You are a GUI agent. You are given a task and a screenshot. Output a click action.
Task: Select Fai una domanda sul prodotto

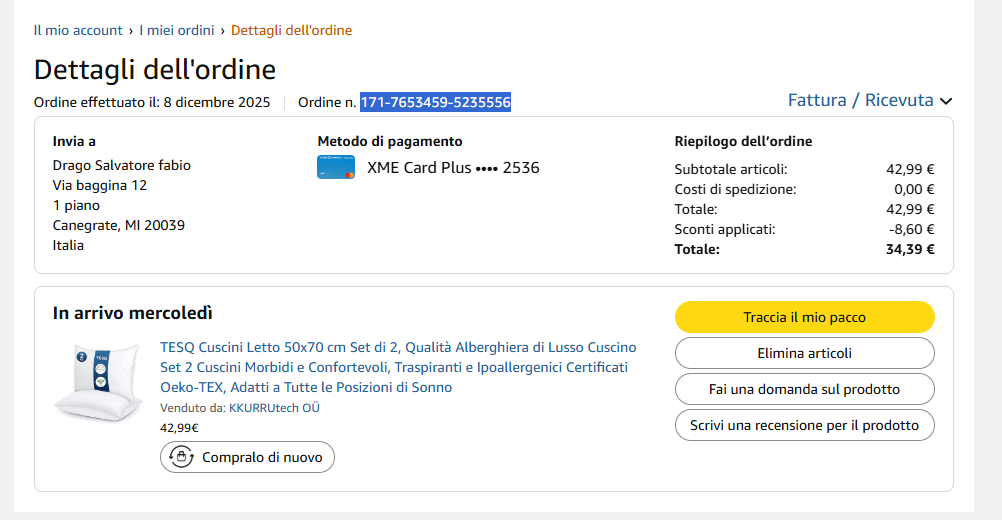804,389
